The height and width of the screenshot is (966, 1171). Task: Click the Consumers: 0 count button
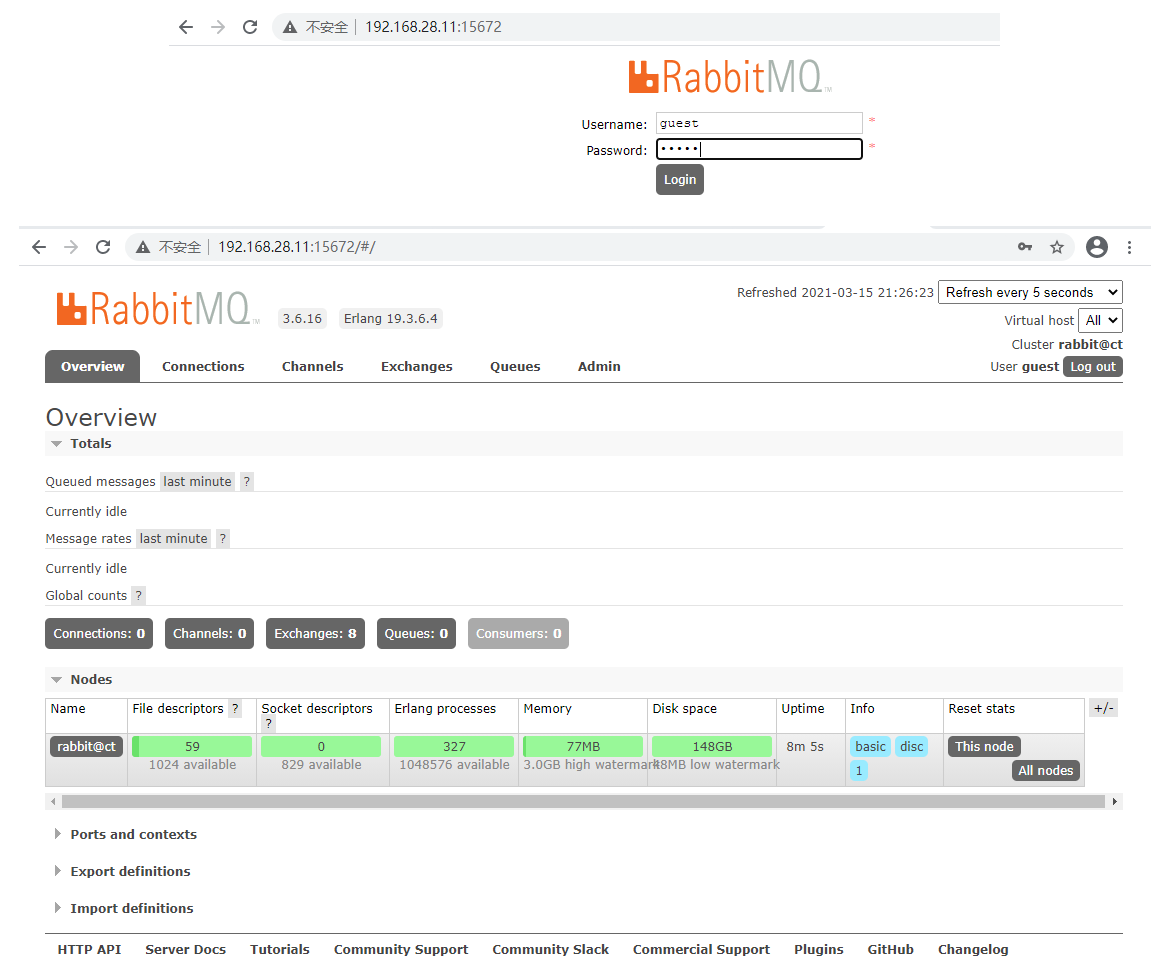click(x=518, y=634)
